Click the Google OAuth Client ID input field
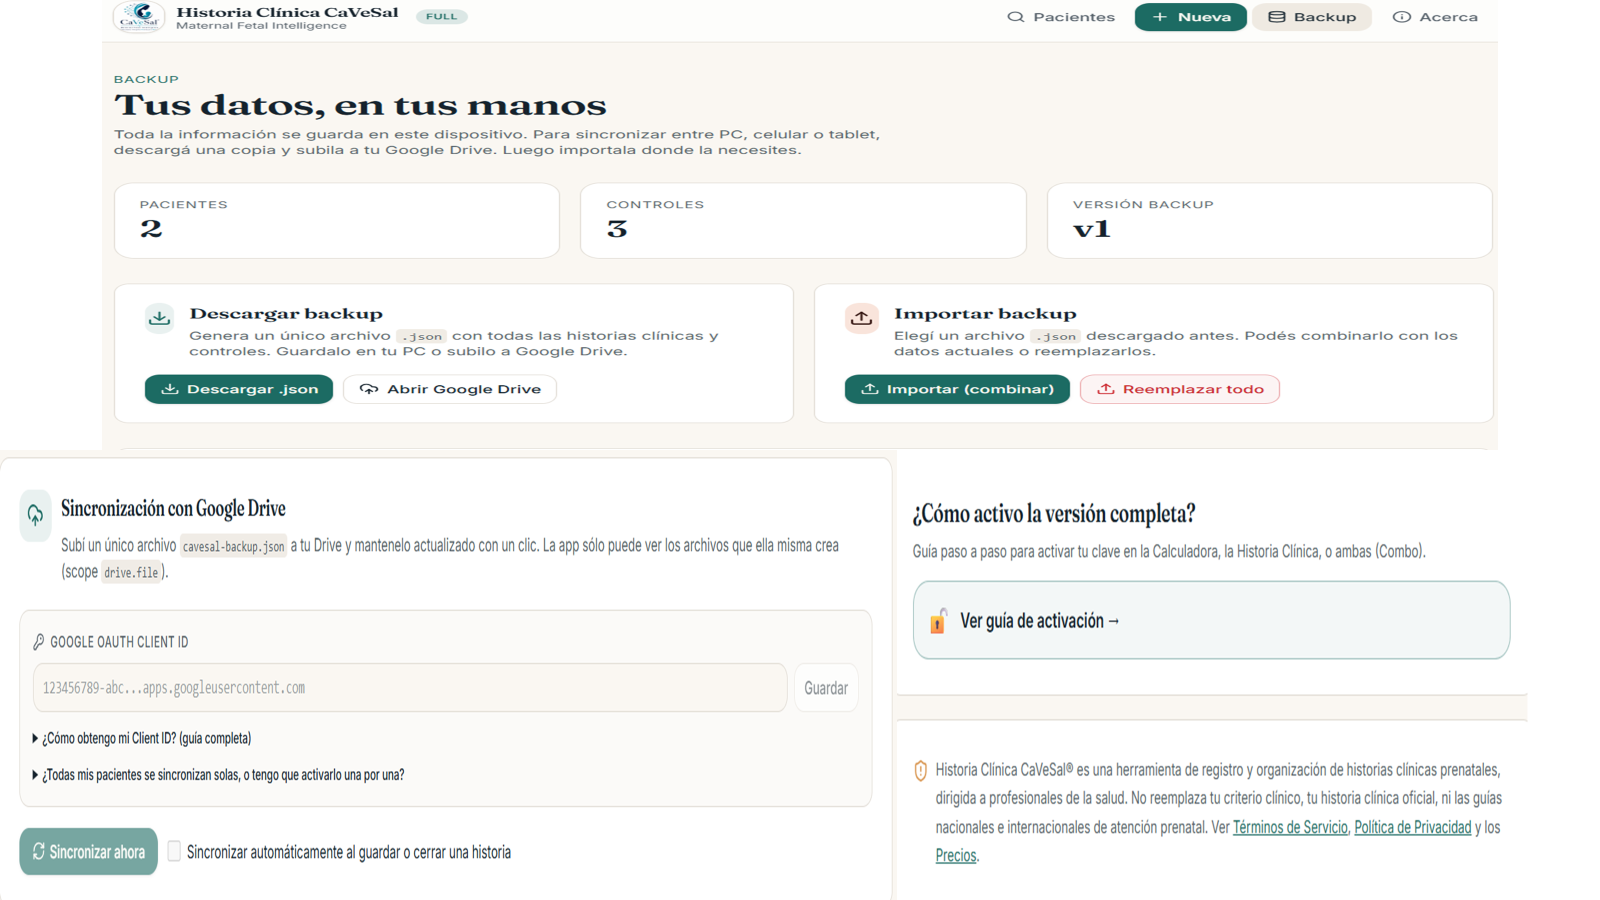 pos(410,688)
